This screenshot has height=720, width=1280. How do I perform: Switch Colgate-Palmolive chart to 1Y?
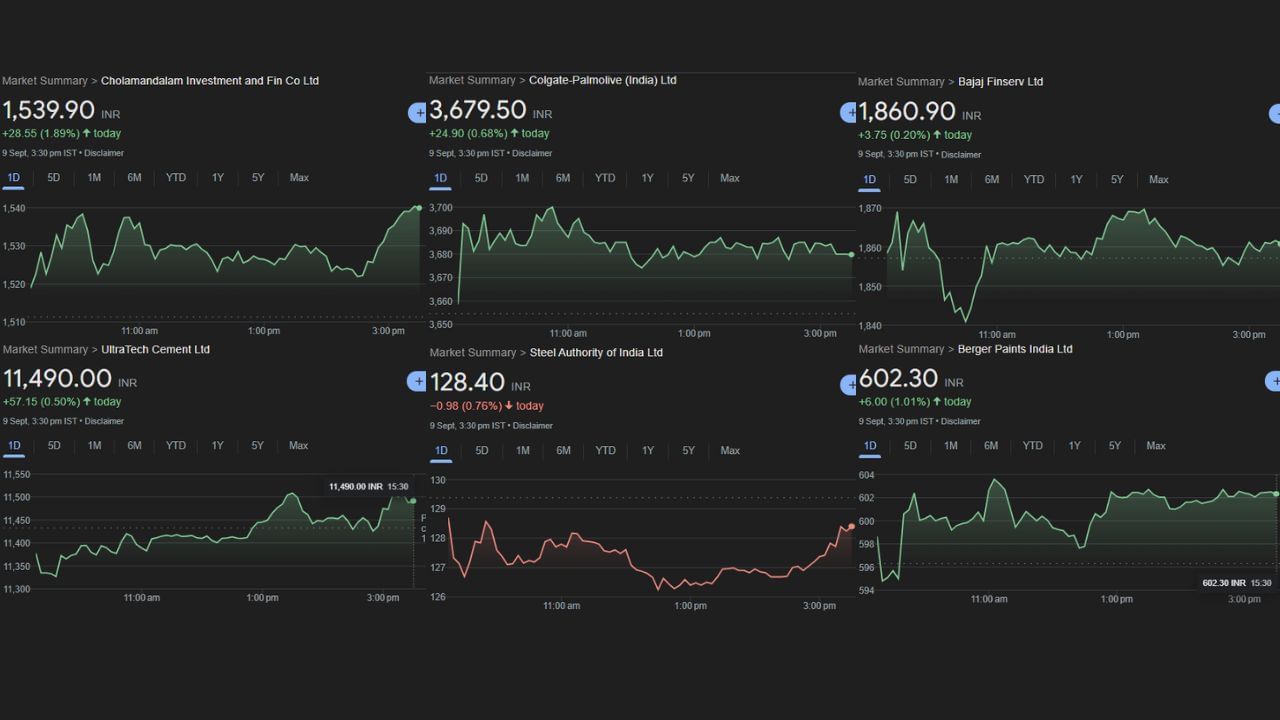pyautogui.click(x=648, y=178)
